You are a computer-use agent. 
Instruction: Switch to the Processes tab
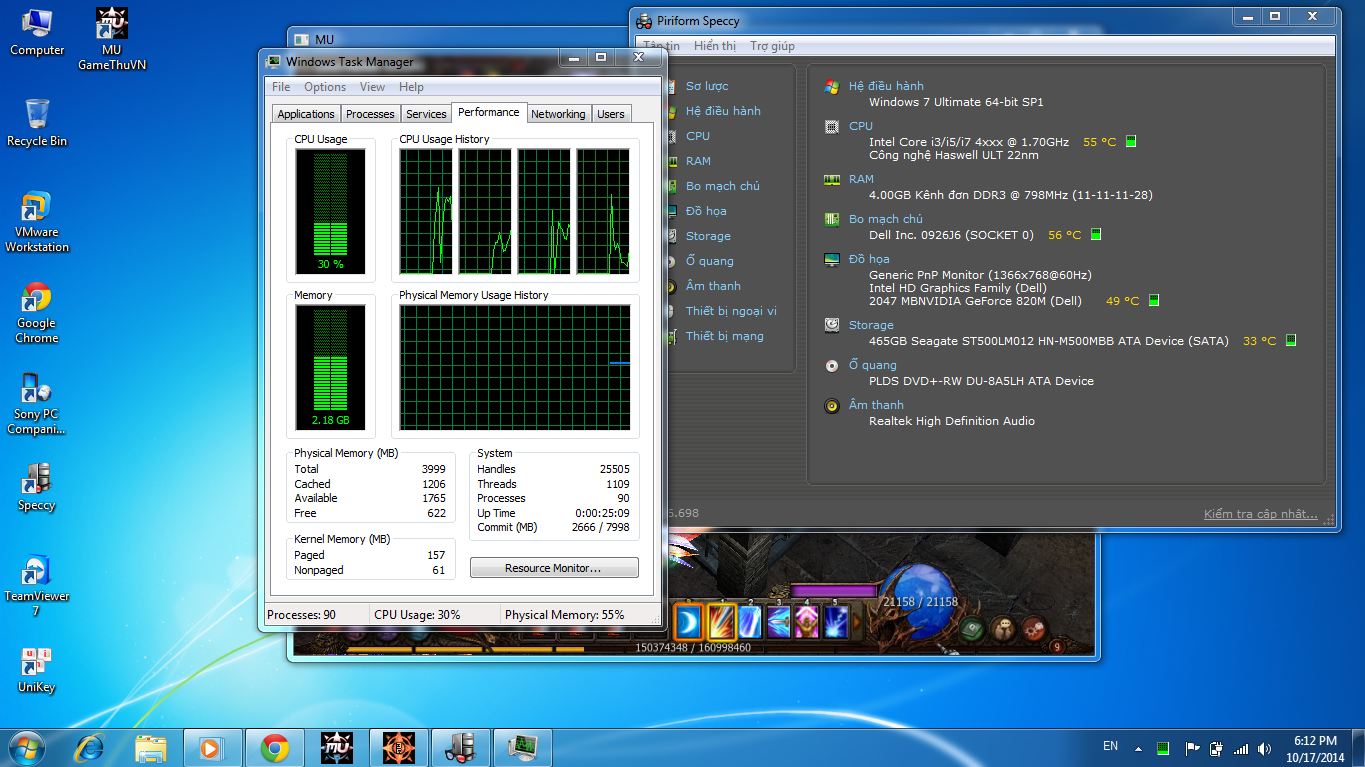pyautogui.click(x=370, y=114)
